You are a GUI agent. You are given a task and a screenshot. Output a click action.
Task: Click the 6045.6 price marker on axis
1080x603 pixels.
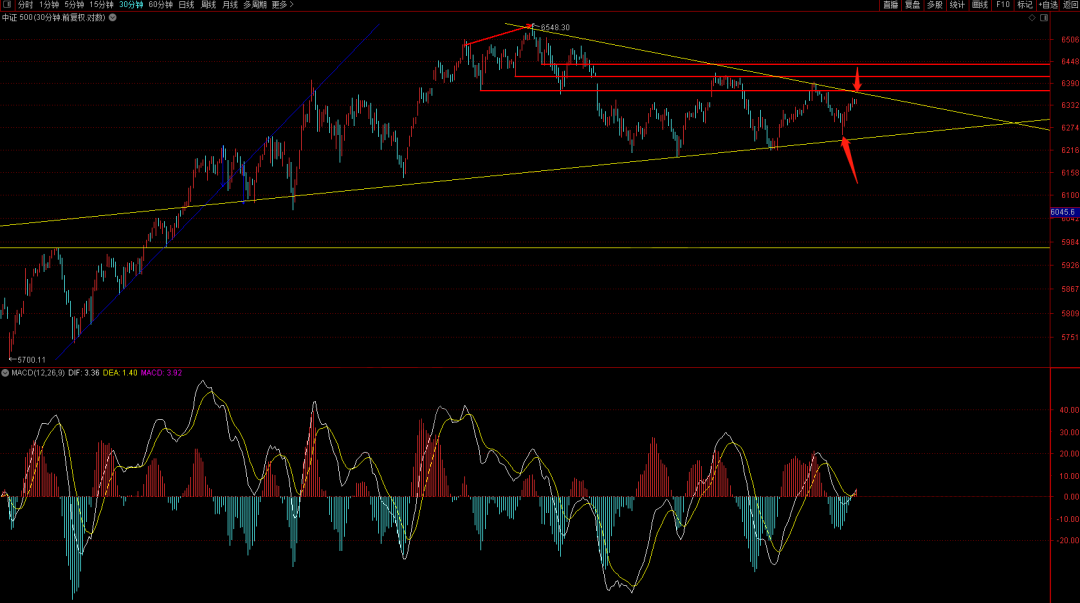[1063, 212]
